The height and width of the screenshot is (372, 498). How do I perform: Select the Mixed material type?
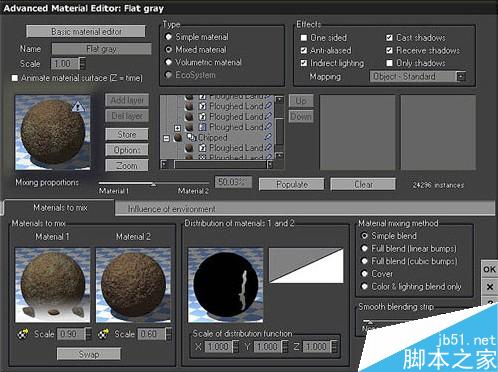169,49
